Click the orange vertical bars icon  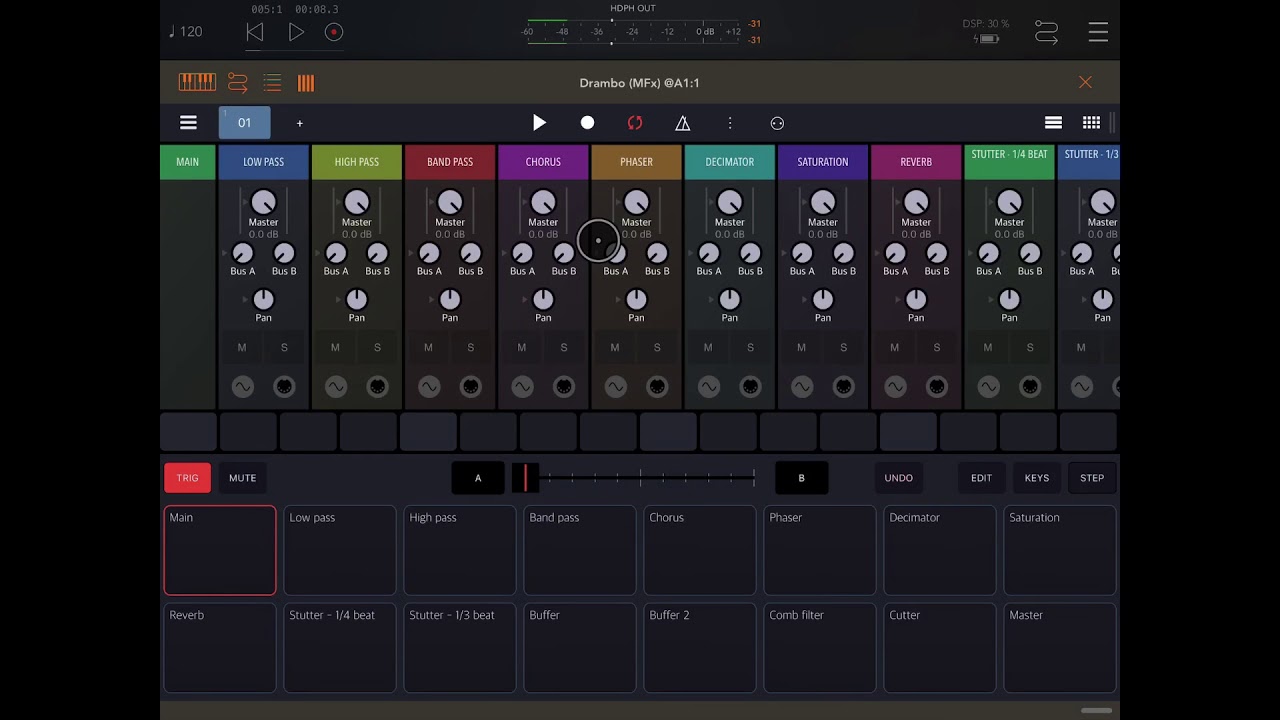(x=306, y=83)
